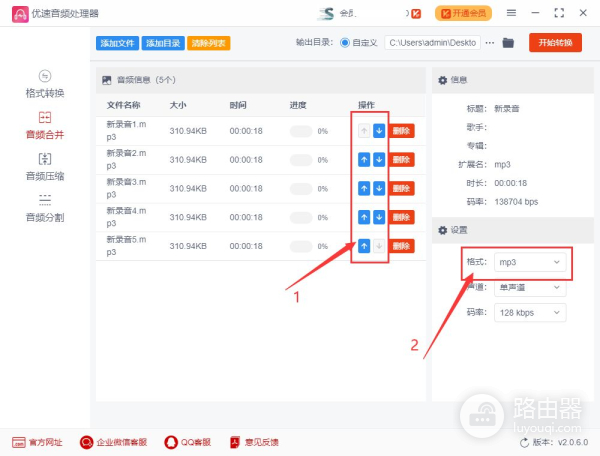Click the 设置 panel gear icon
Screen dimensions: 600x456
[442, 230]
